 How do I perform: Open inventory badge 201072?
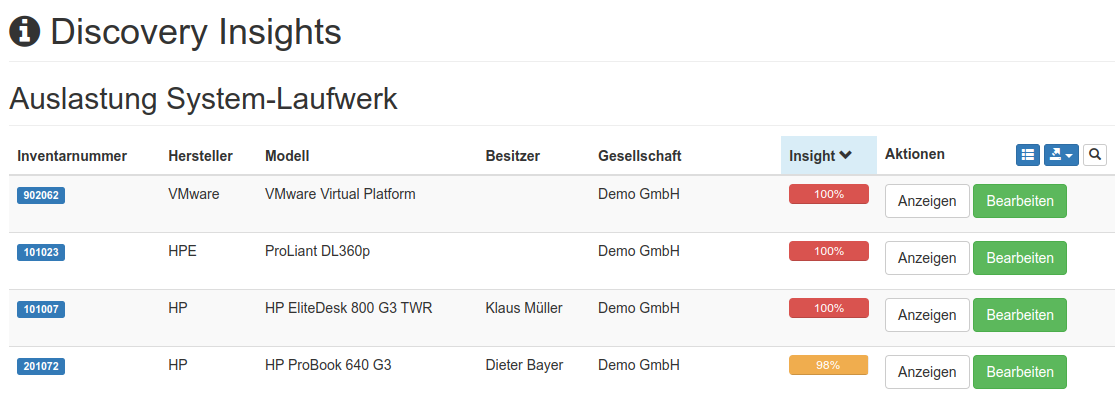41,367
